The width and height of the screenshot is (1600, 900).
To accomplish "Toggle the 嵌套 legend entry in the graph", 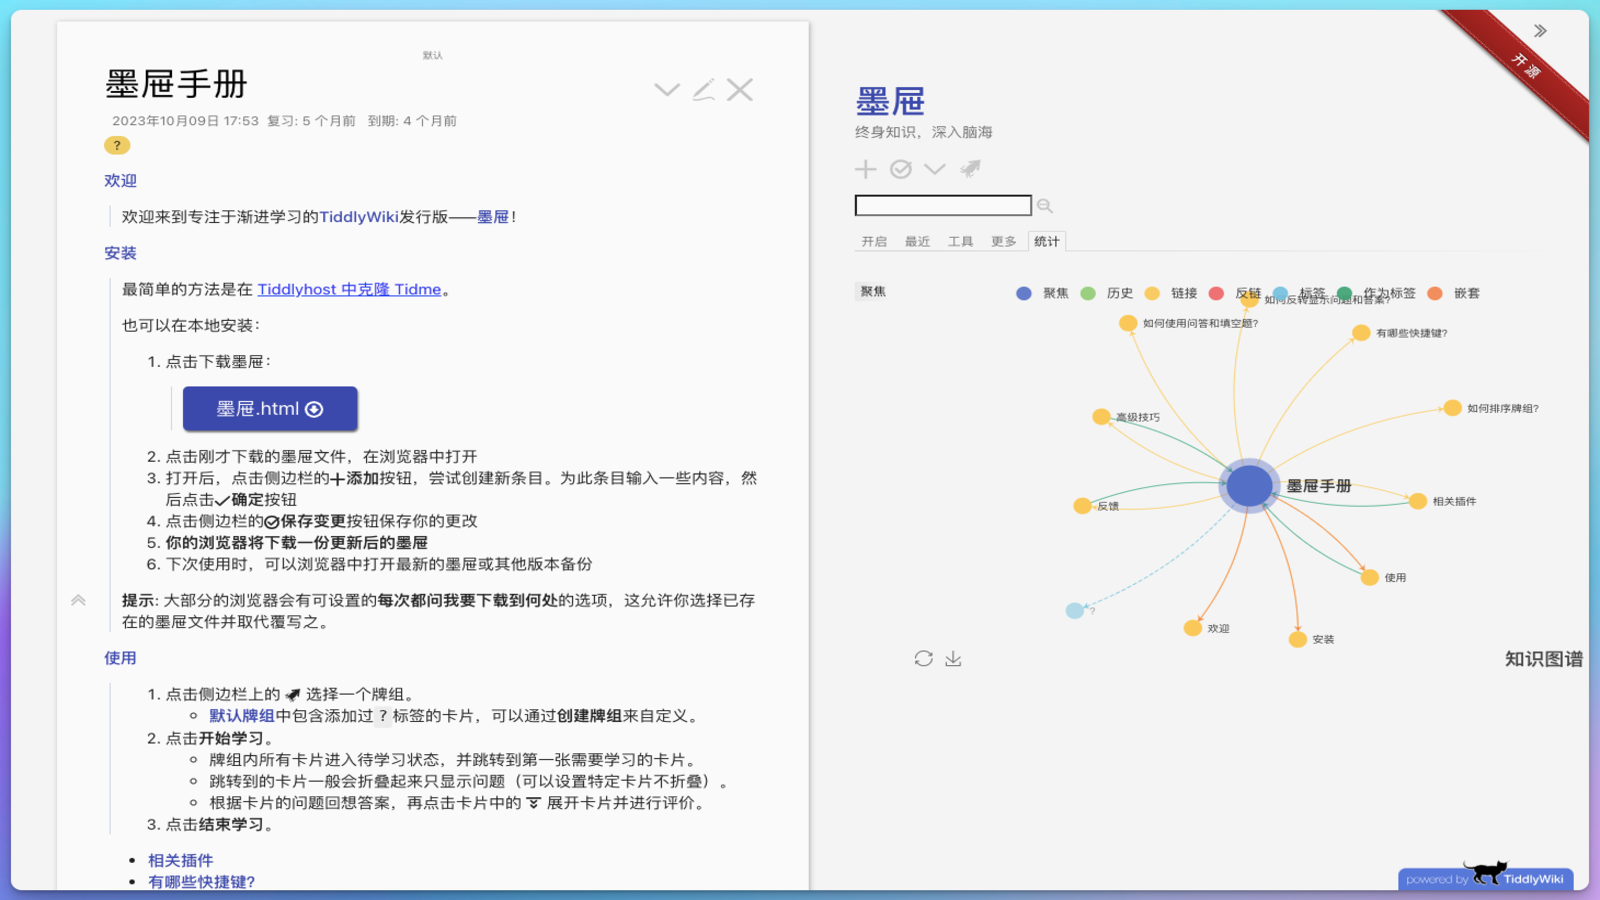I will [x=1455, y=293].
